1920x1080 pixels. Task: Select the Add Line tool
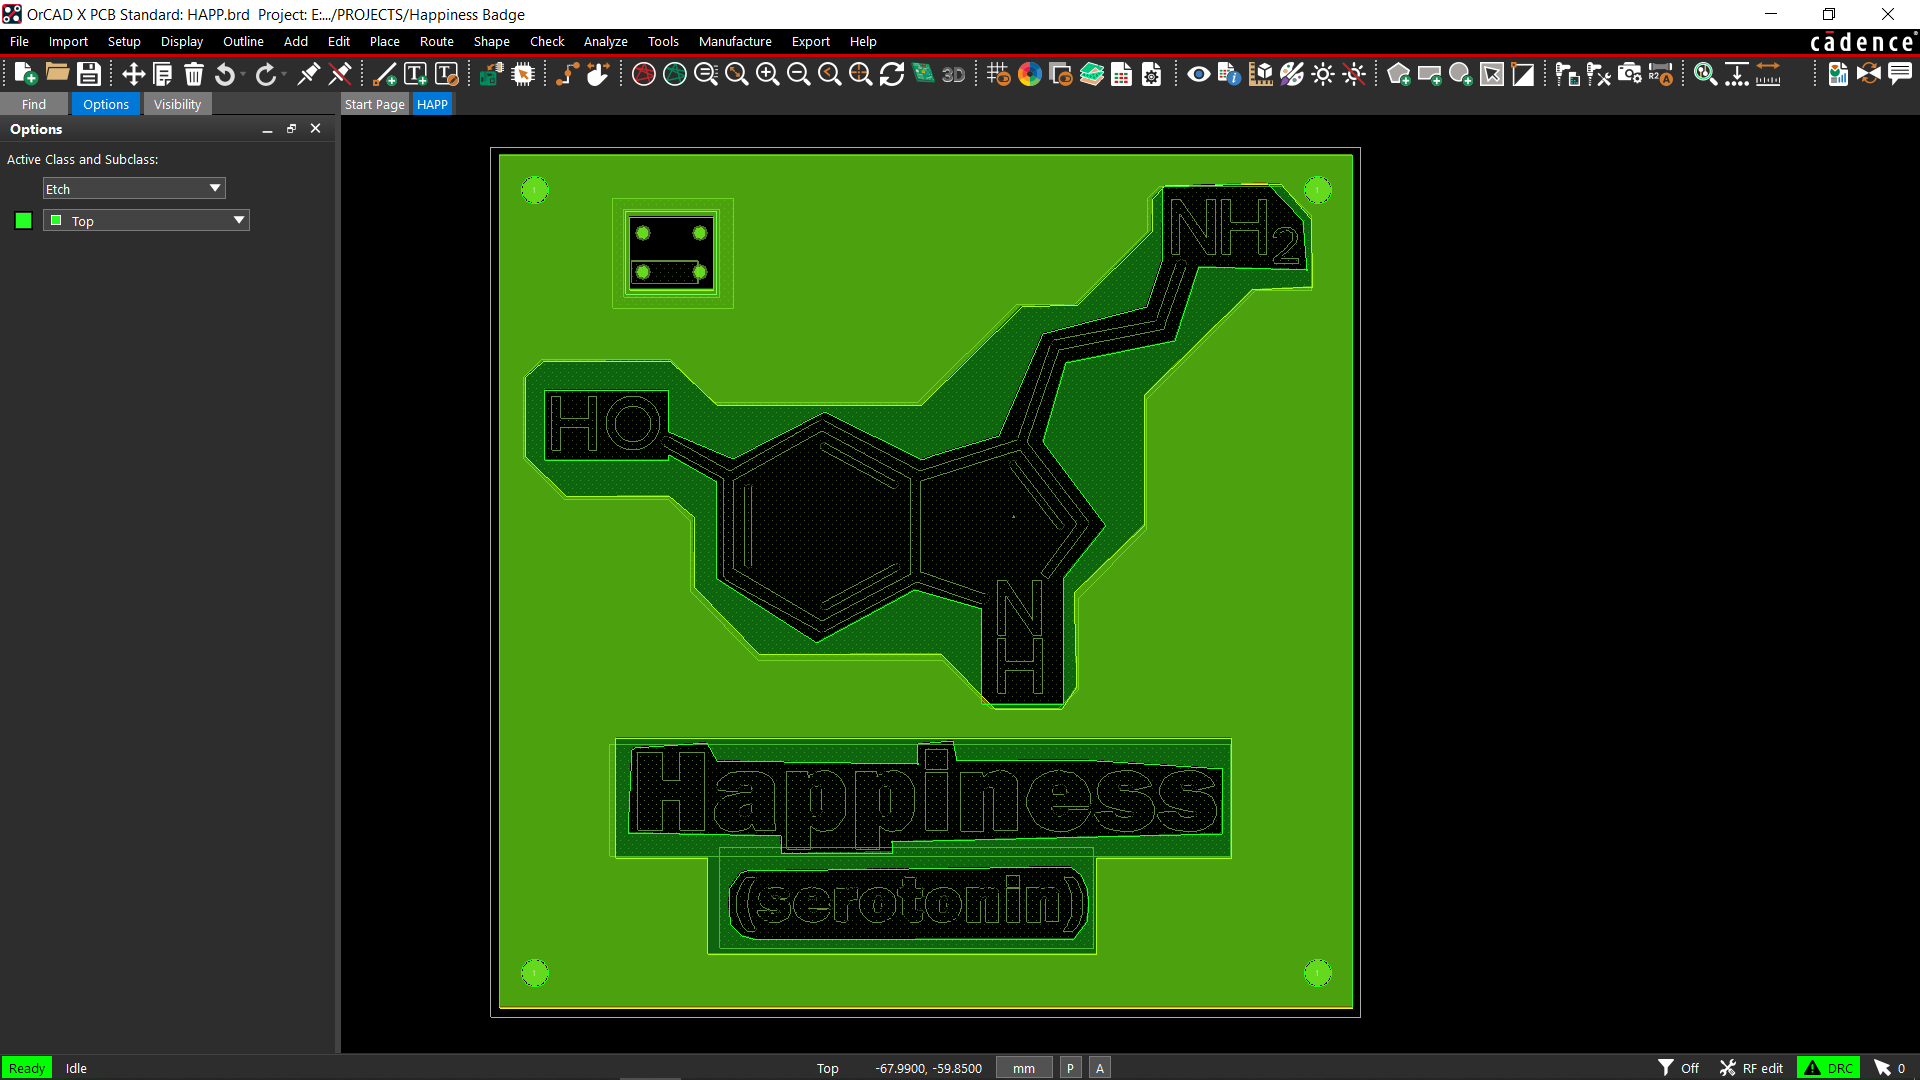point(385,74)
